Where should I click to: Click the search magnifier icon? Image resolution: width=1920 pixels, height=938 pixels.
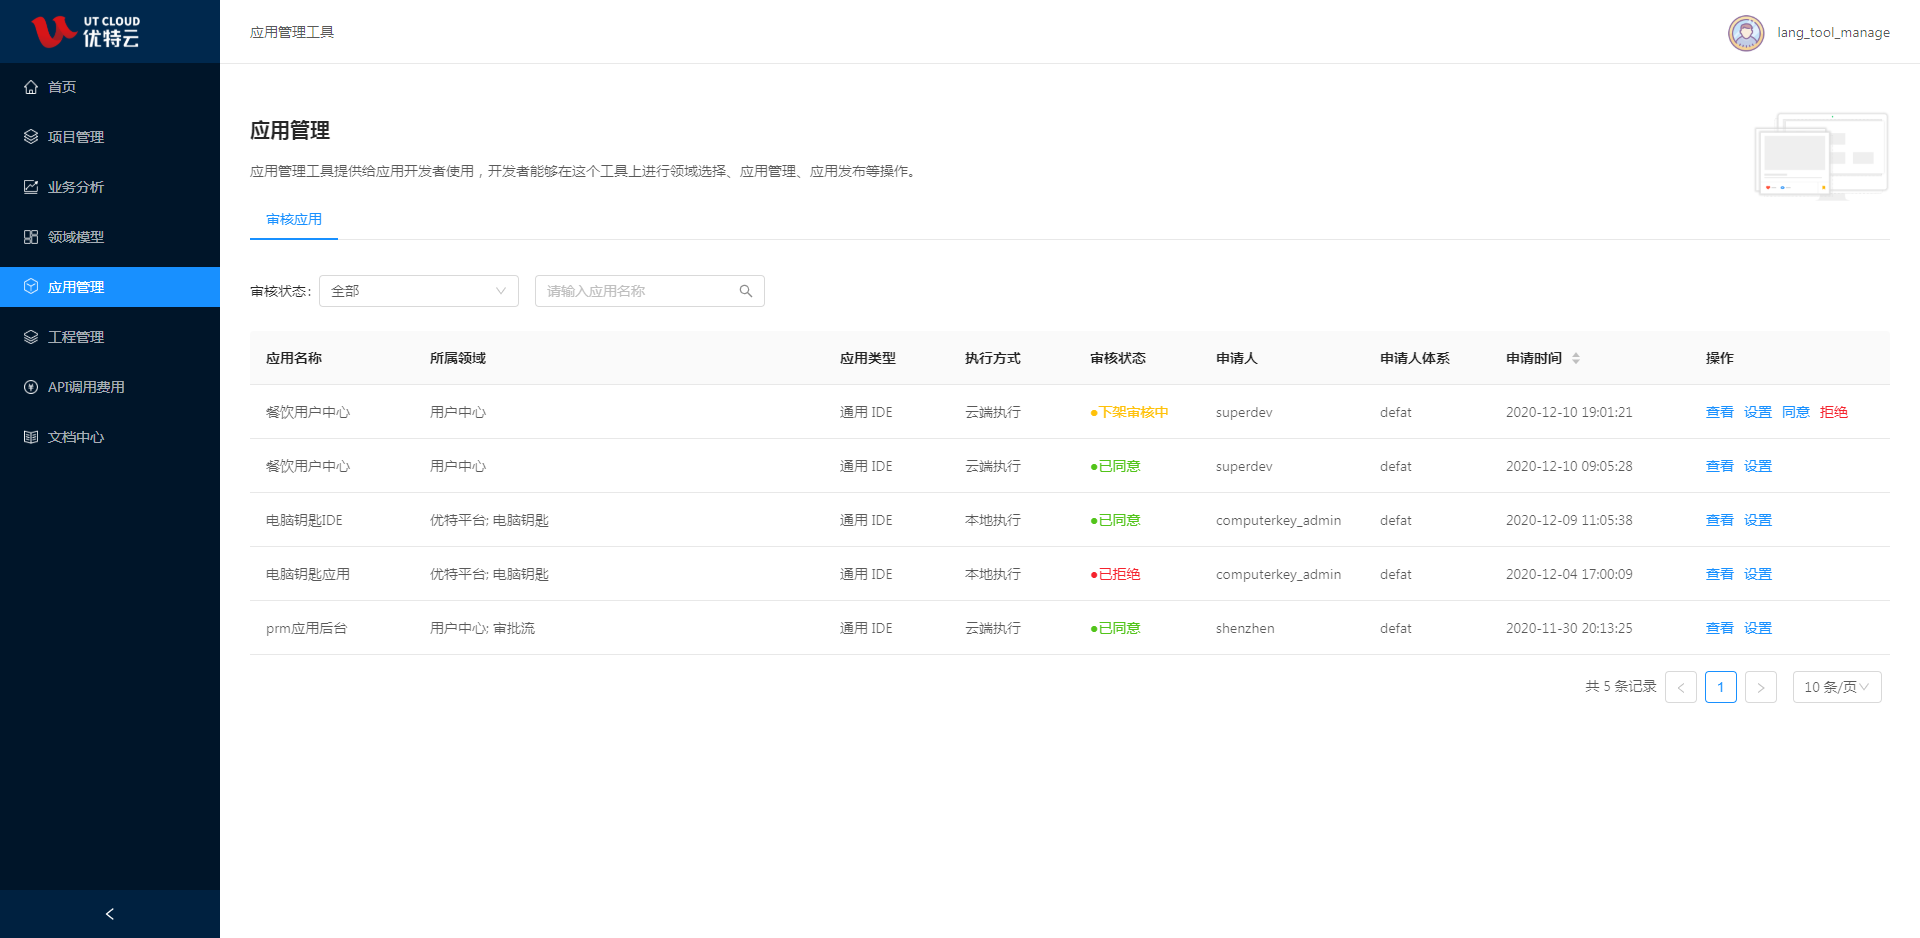746,291
